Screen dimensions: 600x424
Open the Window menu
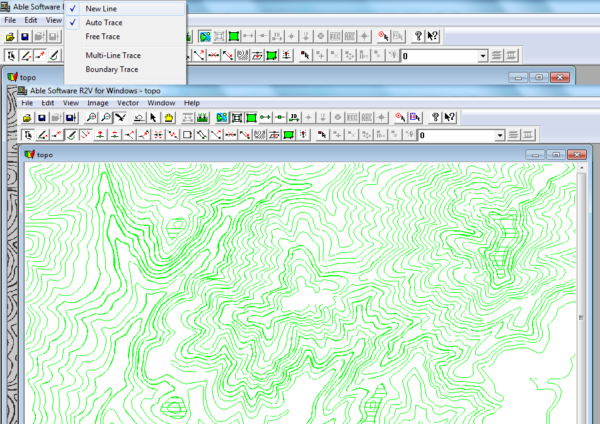[161, 103]
